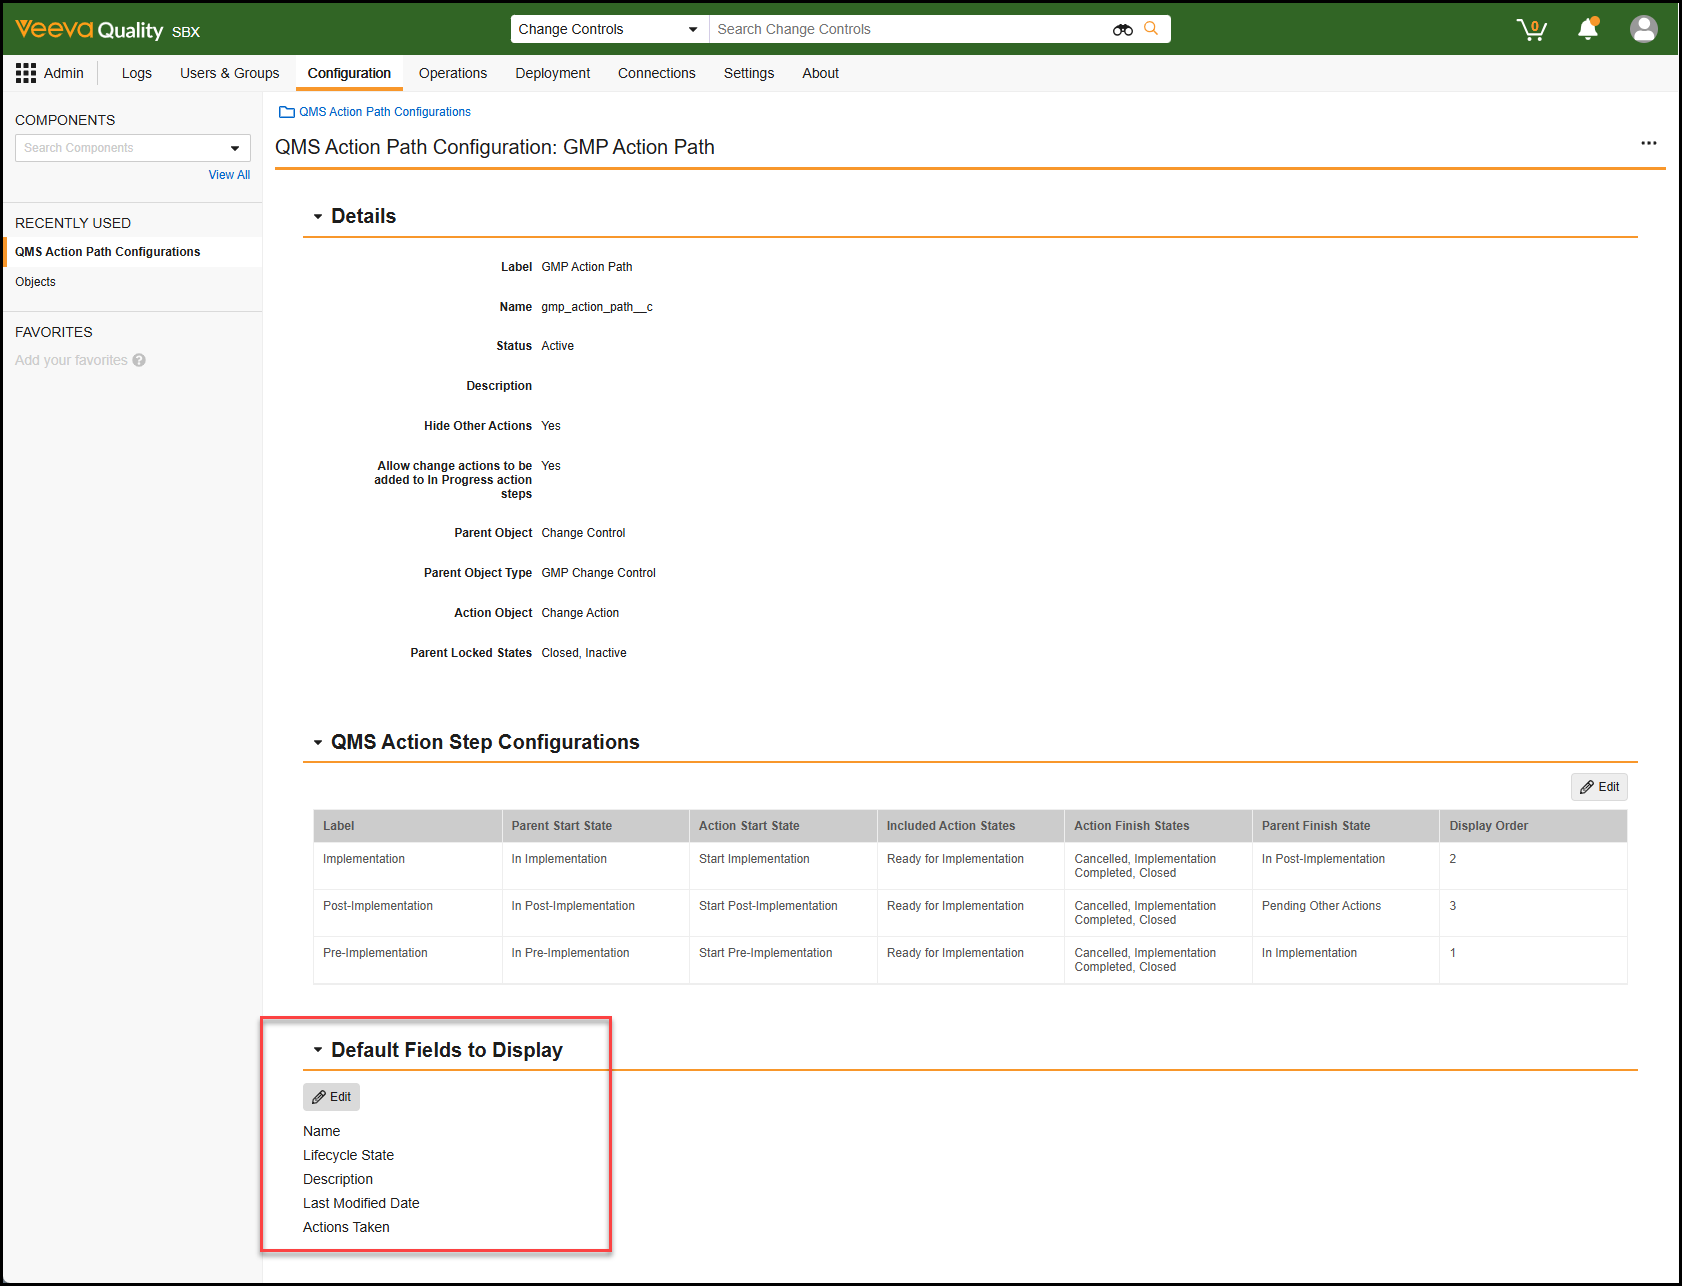
Task: Collapse the QMS Action Step Configurations section
Action: [318, 743]
